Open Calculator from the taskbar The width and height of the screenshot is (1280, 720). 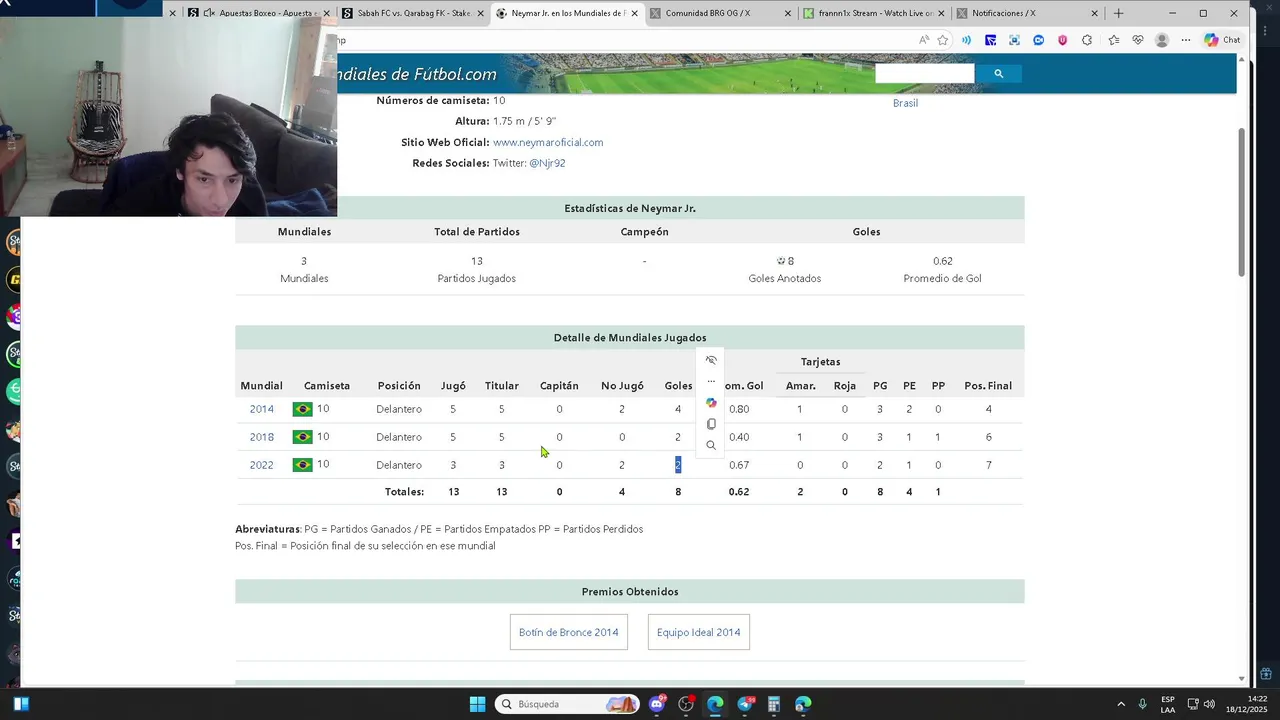(774, 704)
